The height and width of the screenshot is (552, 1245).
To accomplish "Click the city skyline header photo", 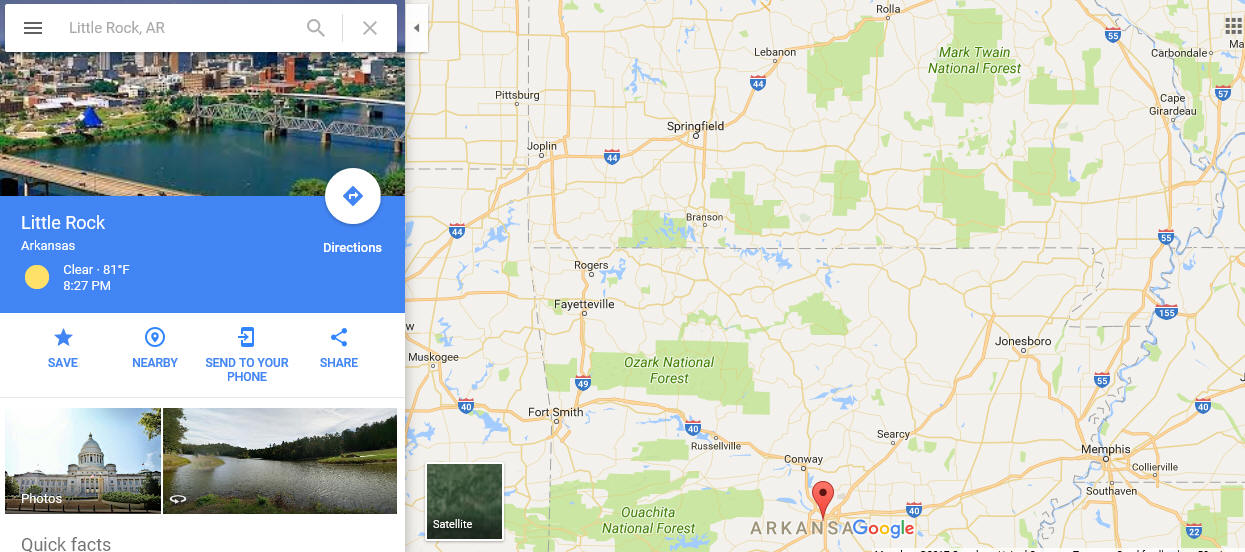I will click(x=202, y=124).
